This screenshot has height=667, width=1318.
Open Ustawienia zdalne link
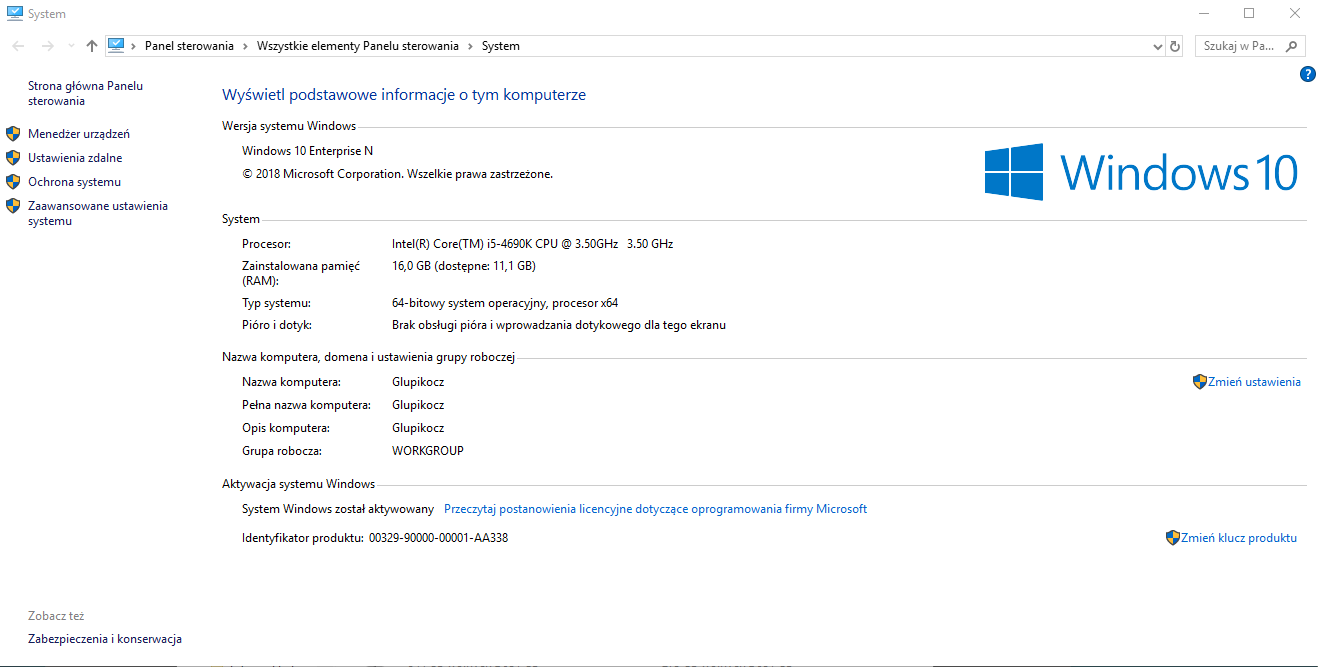coord(75,158)
